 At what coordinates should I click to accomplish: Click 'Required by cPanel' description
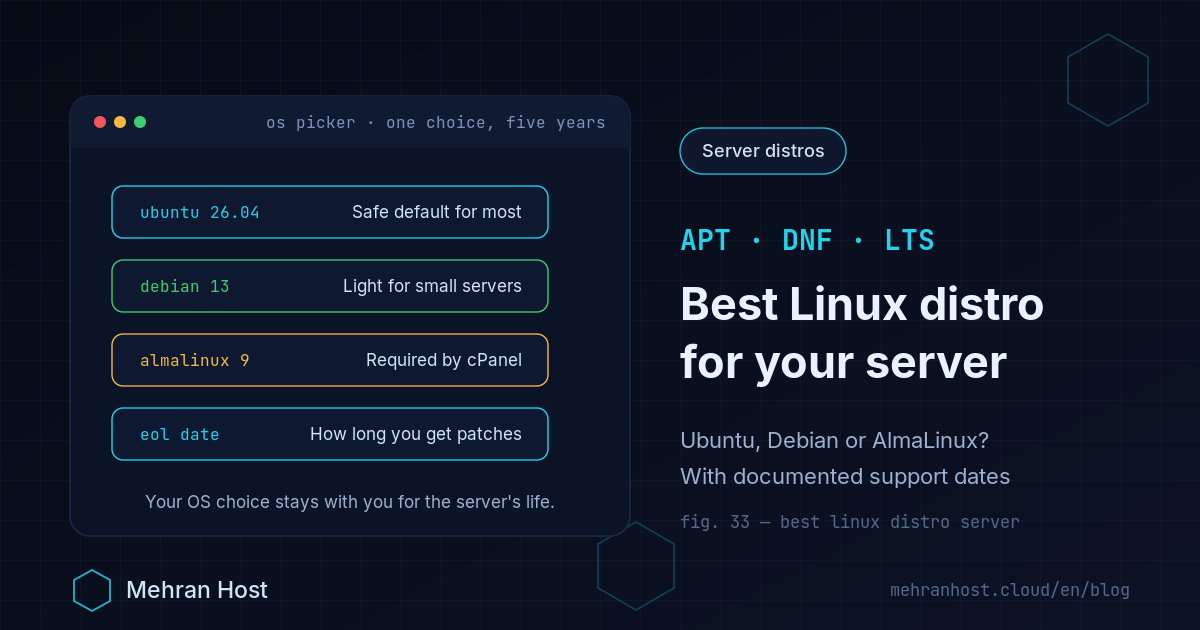click(444, 360)
